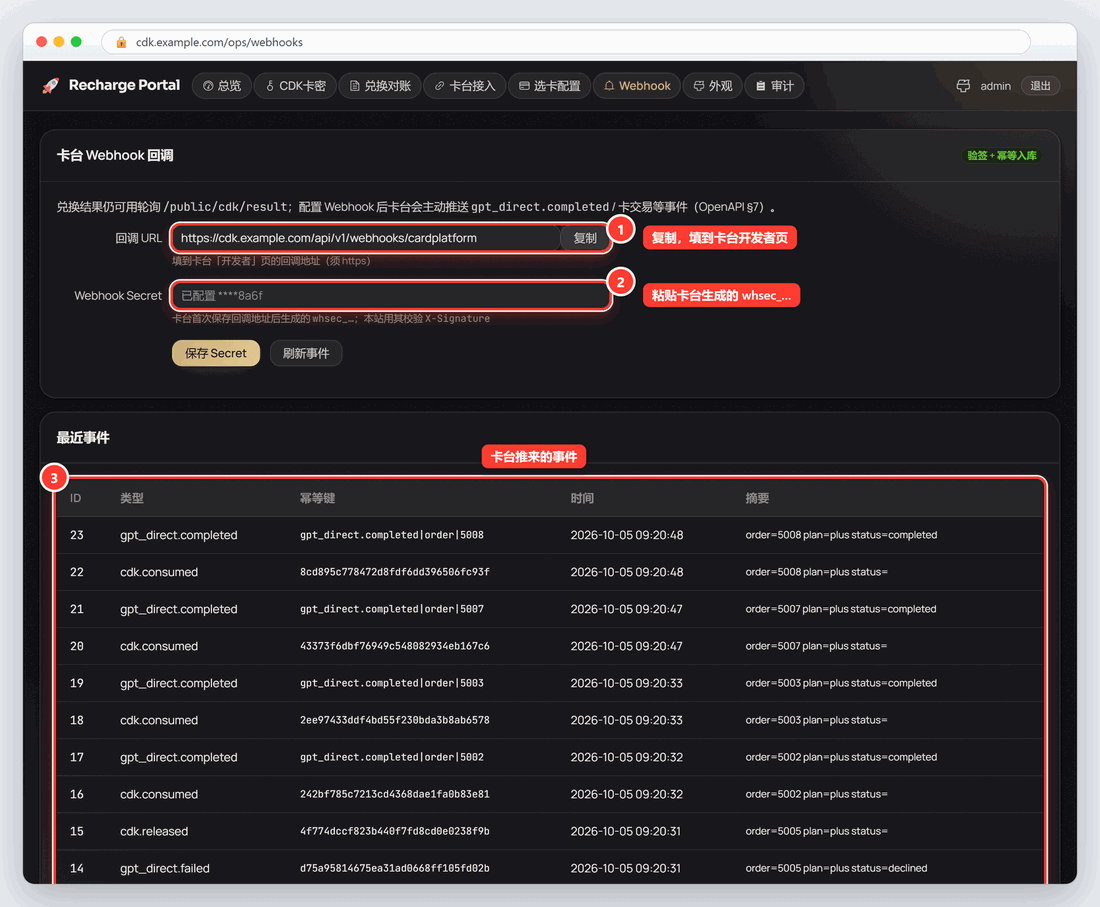Click ID cell '18' in events table
1100x907 pixels.
coord(76,720)
